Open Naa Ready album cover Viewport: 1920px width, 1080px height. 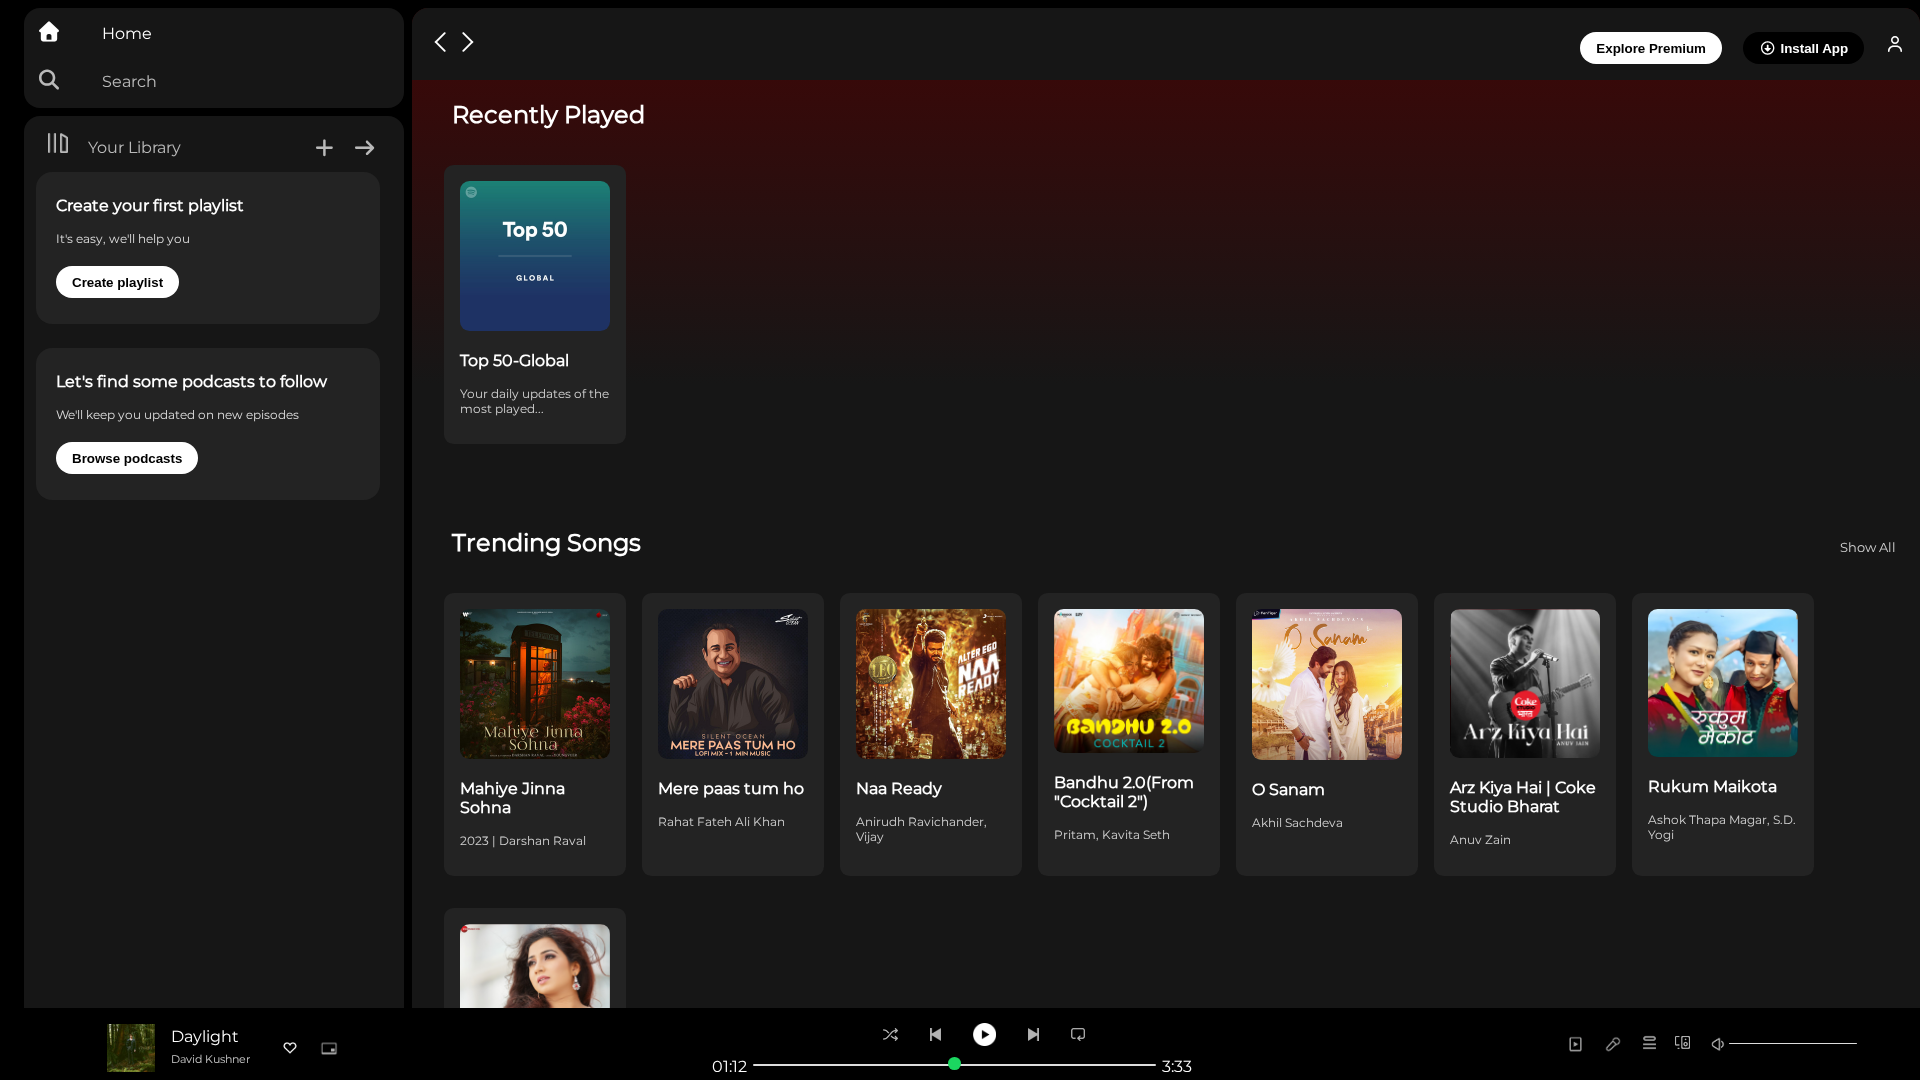click(931, 684)
